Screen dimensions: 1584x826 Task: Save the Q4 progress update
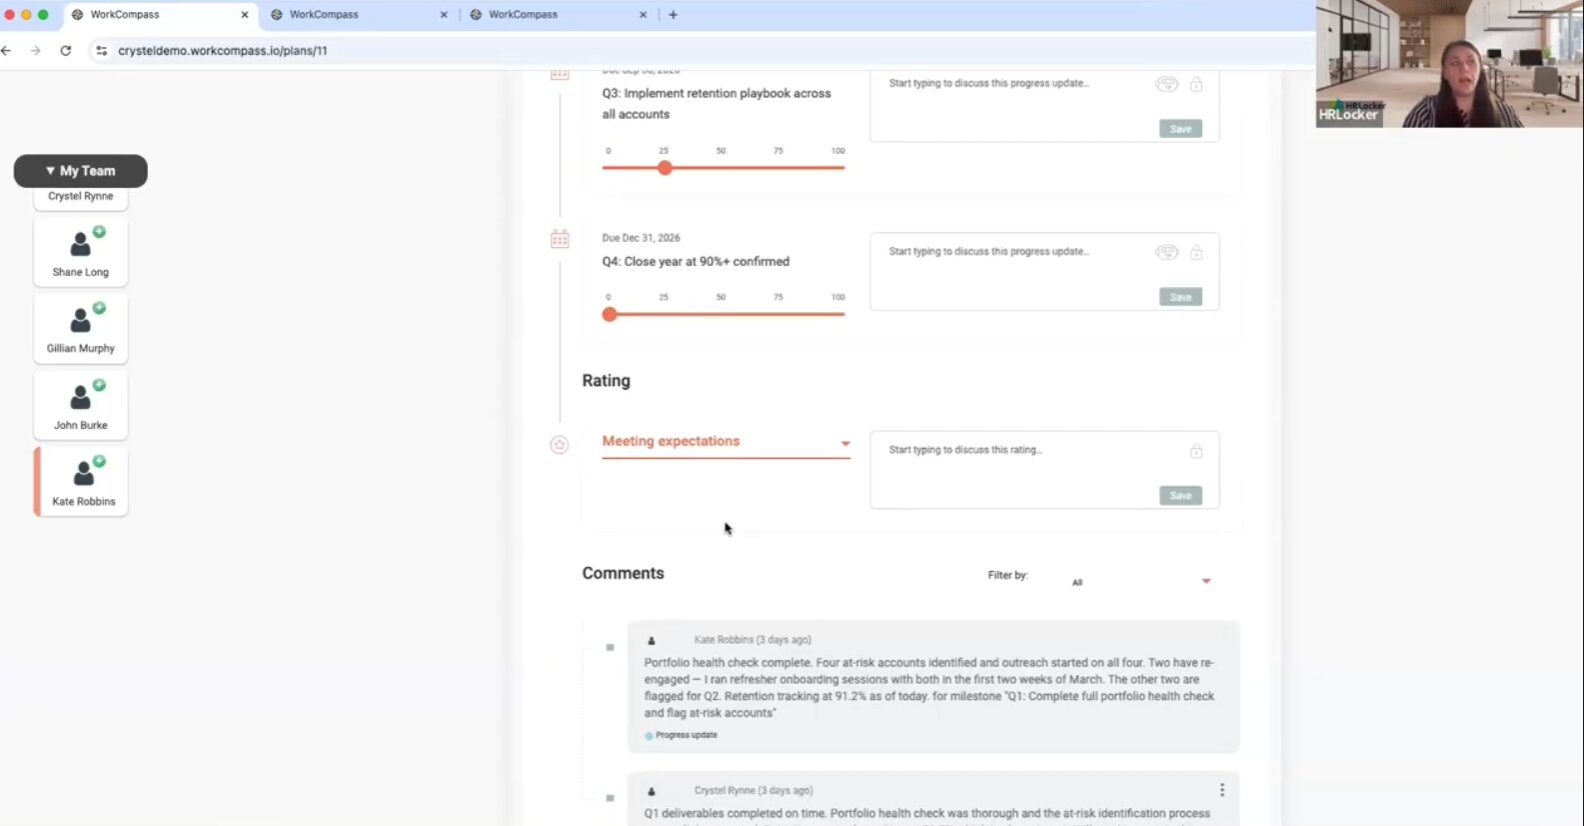(1181, 297)
